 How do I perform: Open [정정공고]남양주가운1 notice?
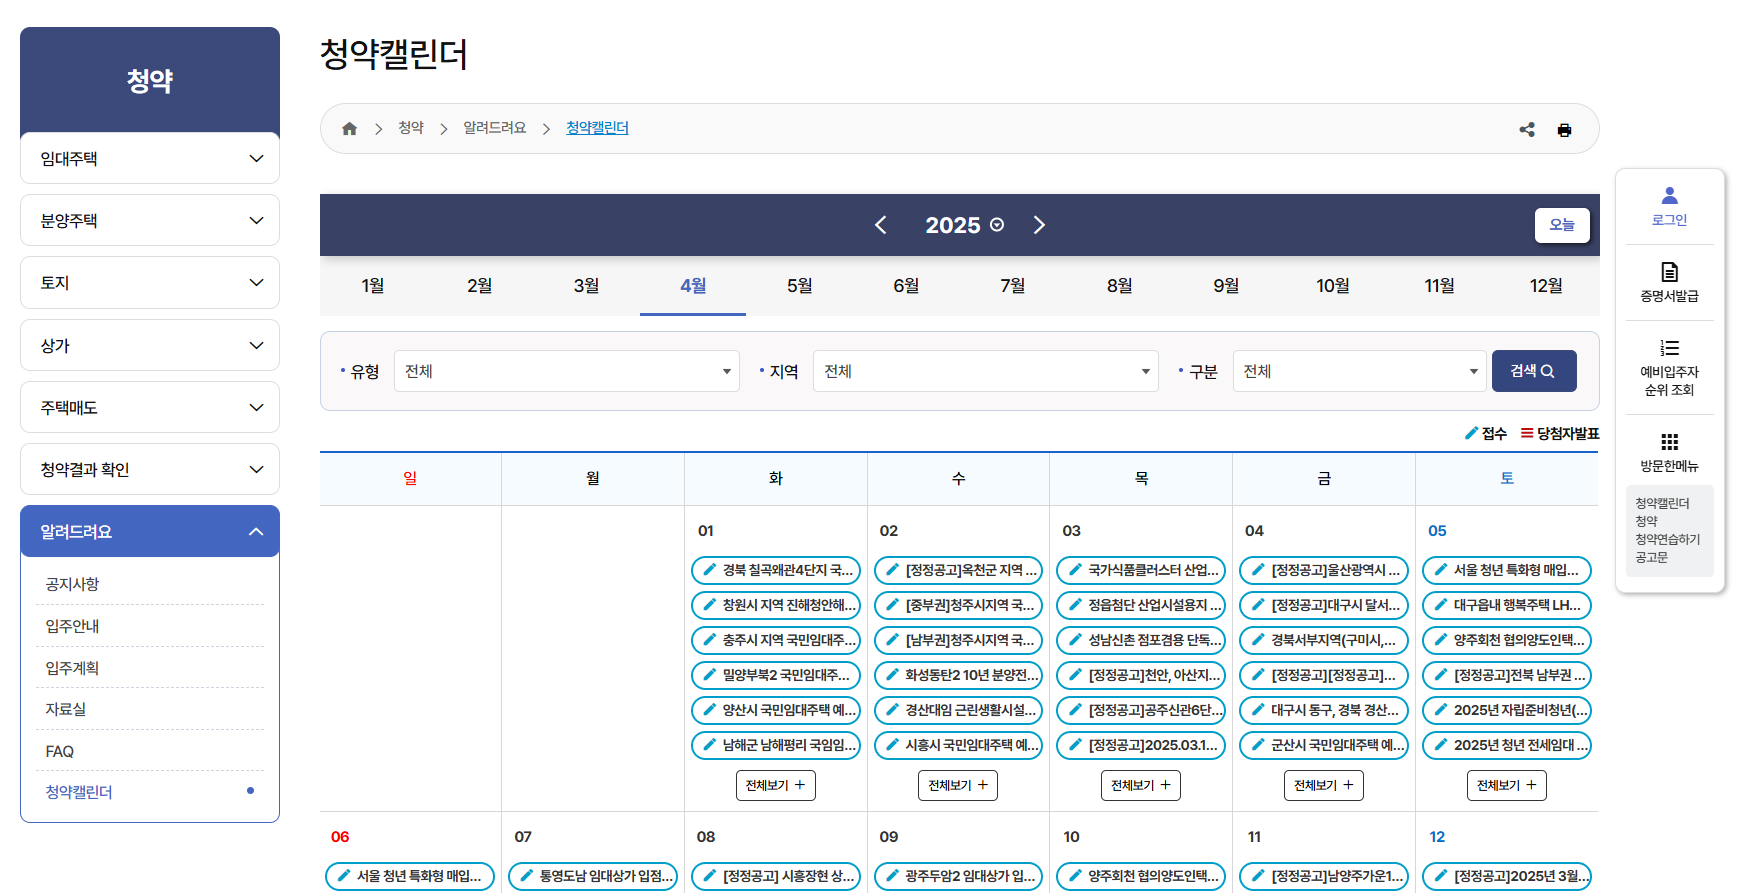point(1324,876)
